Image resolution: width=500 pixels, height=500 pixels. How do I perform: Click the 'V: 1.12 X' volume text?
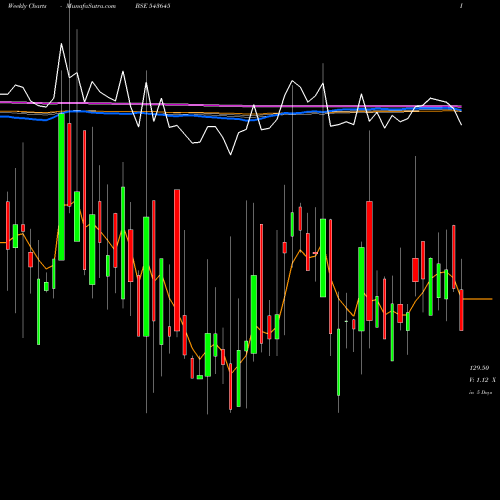pos(482,380)
